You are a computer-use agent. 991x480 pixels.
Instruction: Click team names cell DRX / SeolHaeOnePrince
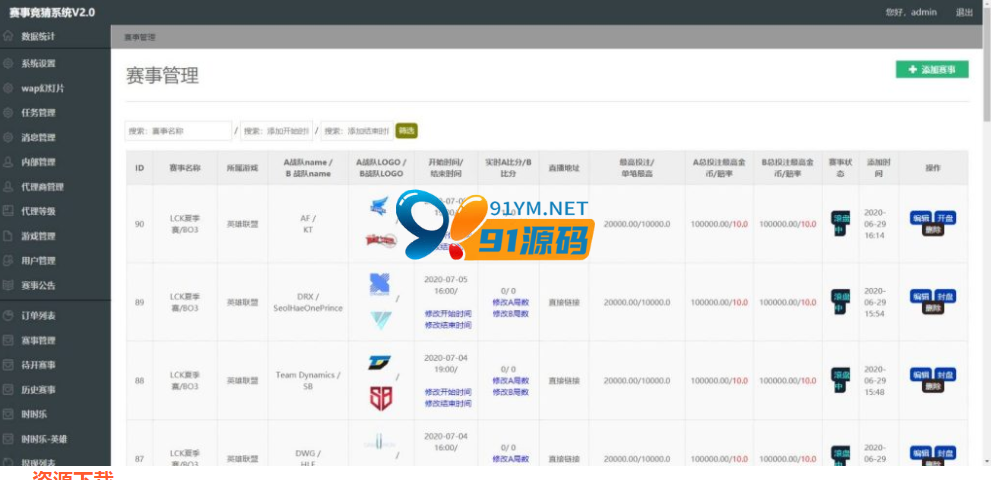click(x=308, y=302)
